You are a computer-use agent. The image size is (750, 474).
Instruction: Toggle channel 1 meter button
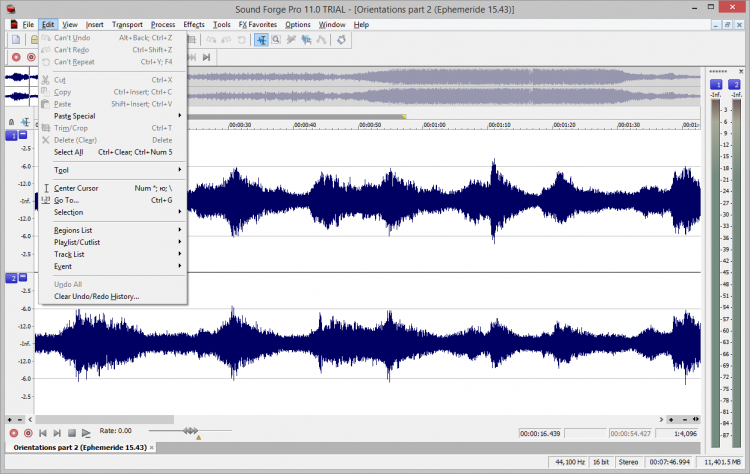[x=716, y=86]
